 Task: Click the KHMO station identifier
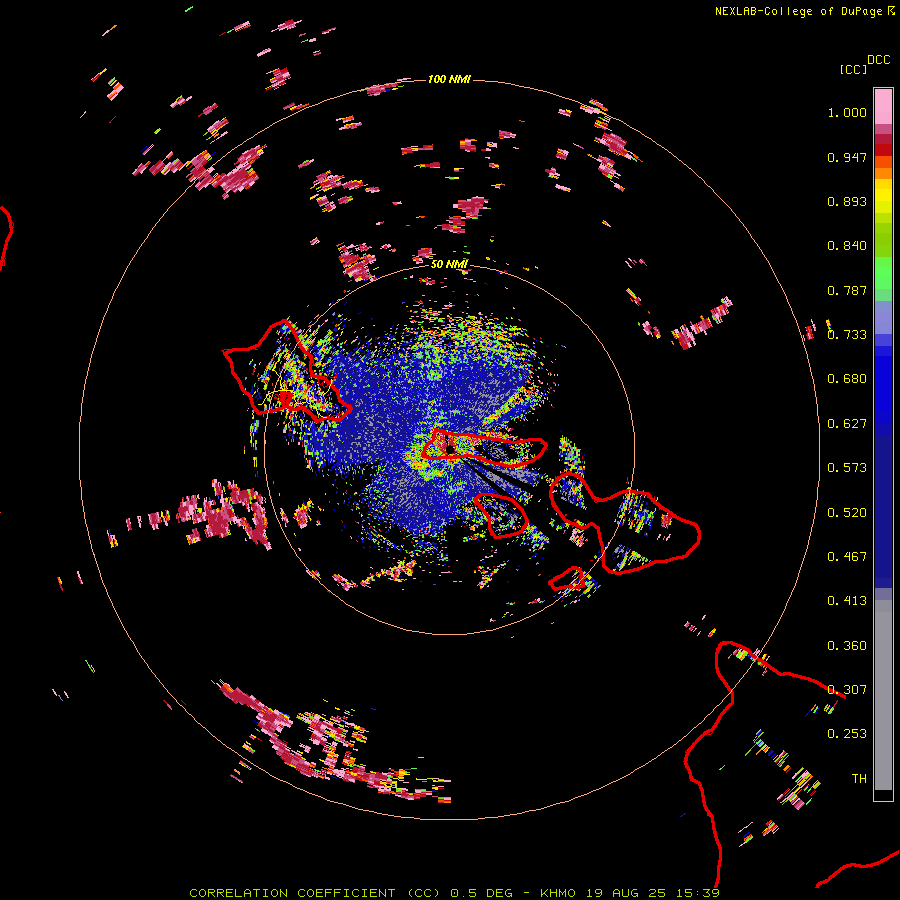[558, 893]
